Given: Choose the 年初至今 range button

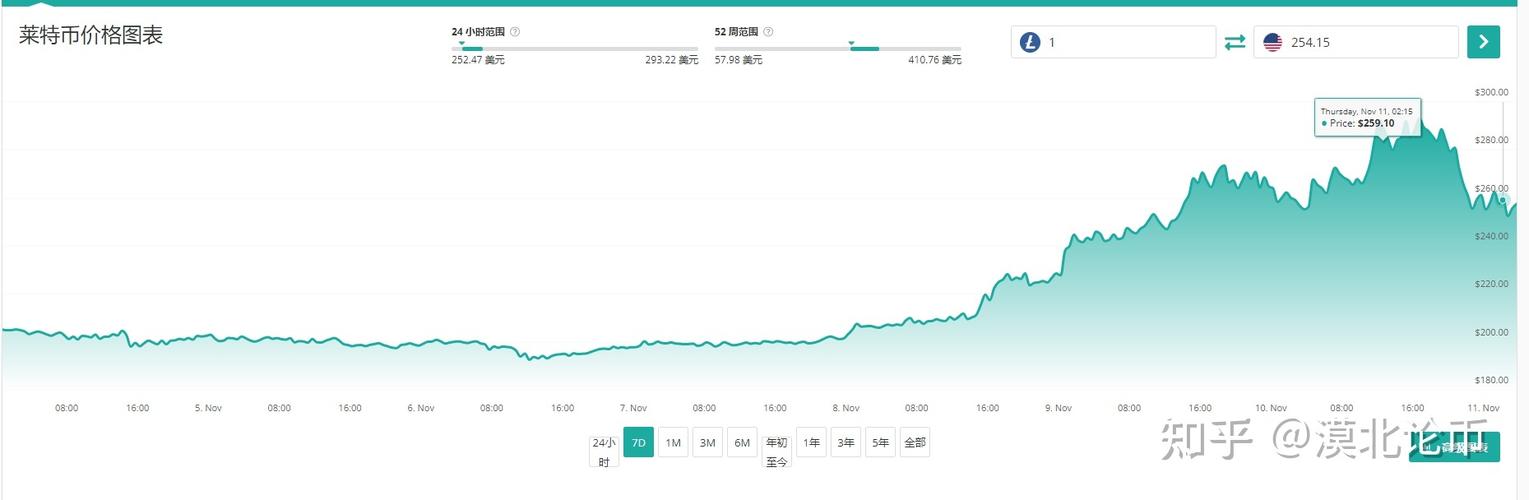Looking at the screenshot, I should click(x=776, y=451).
